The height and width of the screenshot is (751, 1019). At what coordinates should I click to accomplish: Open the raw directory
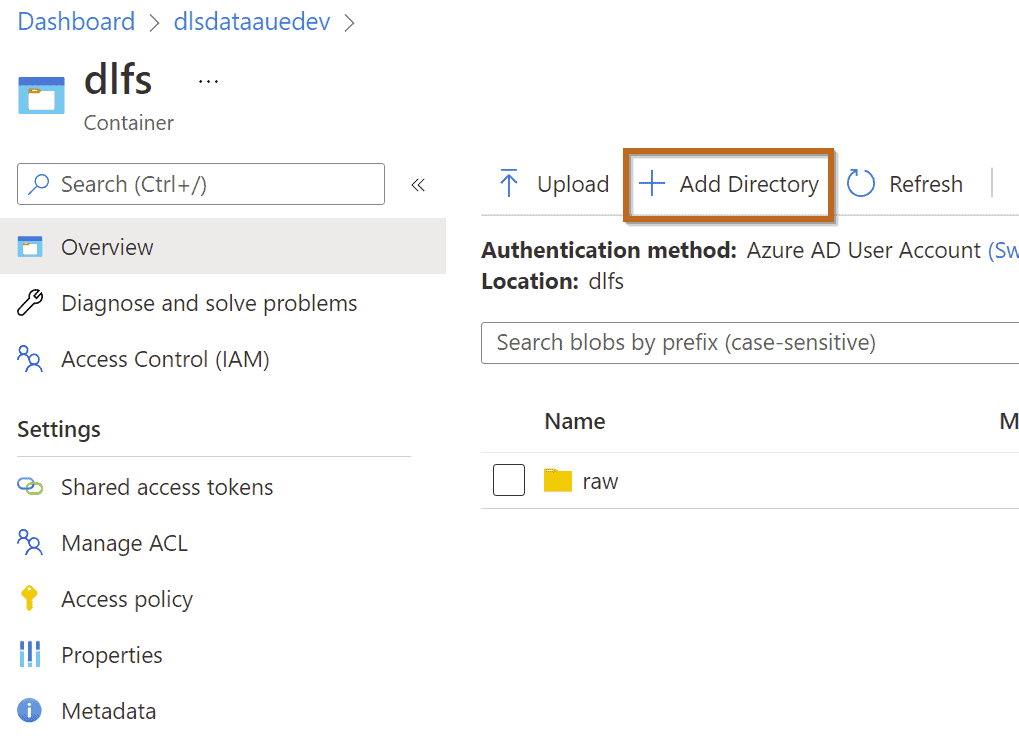pos(600,482)
